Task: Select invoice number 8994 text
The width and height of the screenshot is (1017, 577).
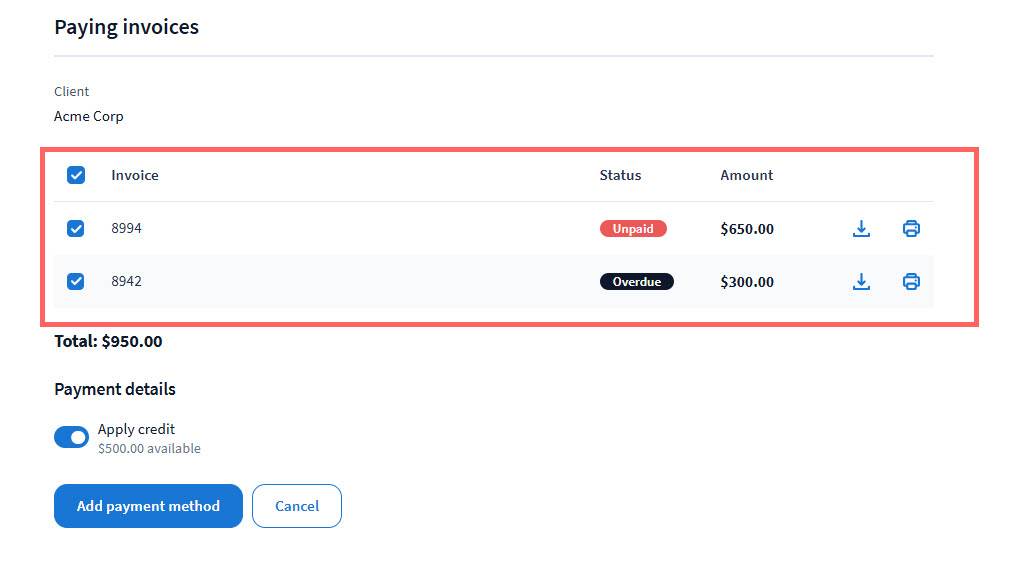Action: pos(127,229)
